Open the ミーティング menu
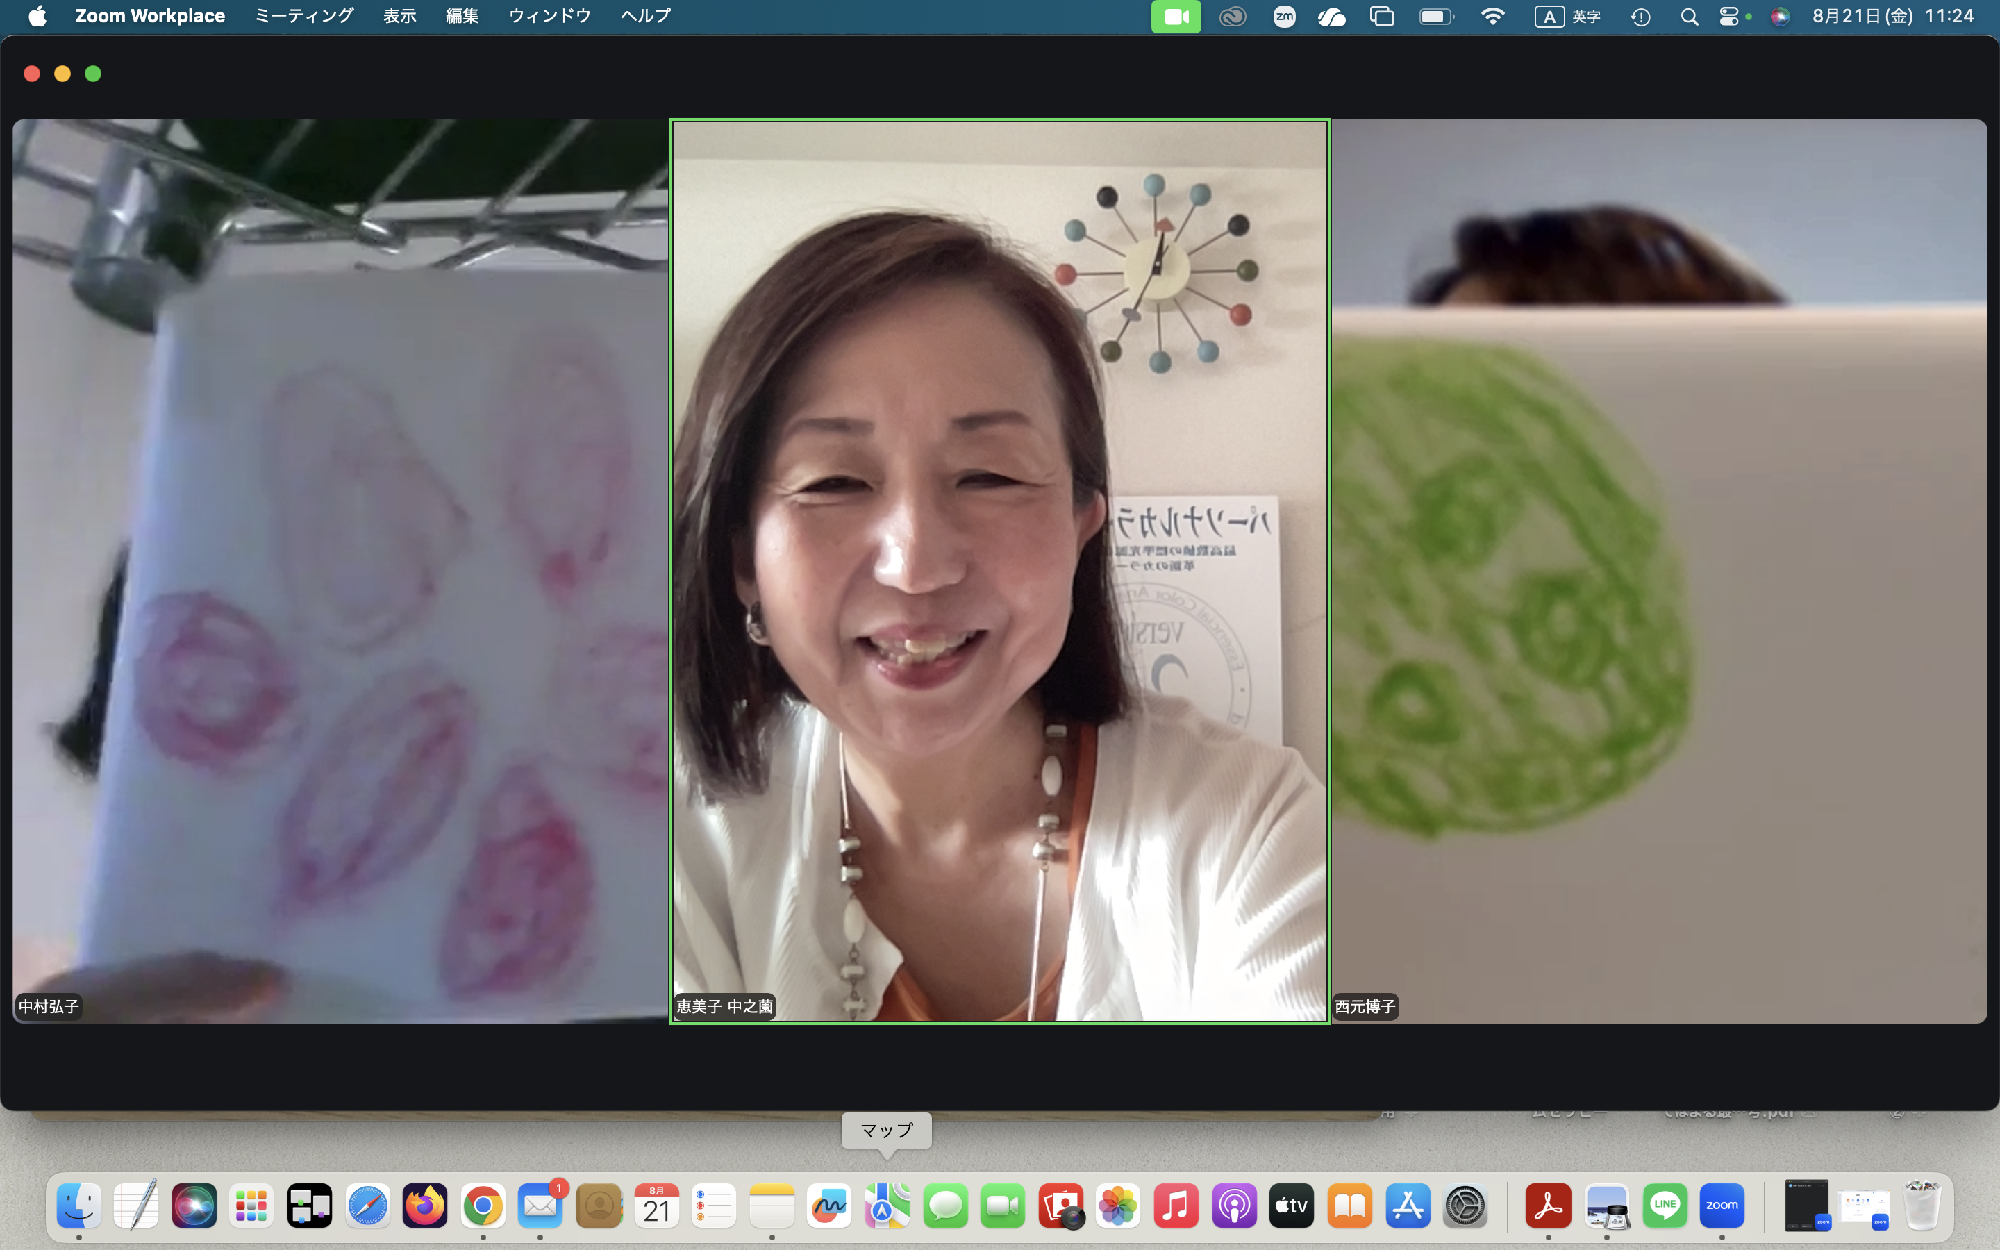 tap(304, 16)
